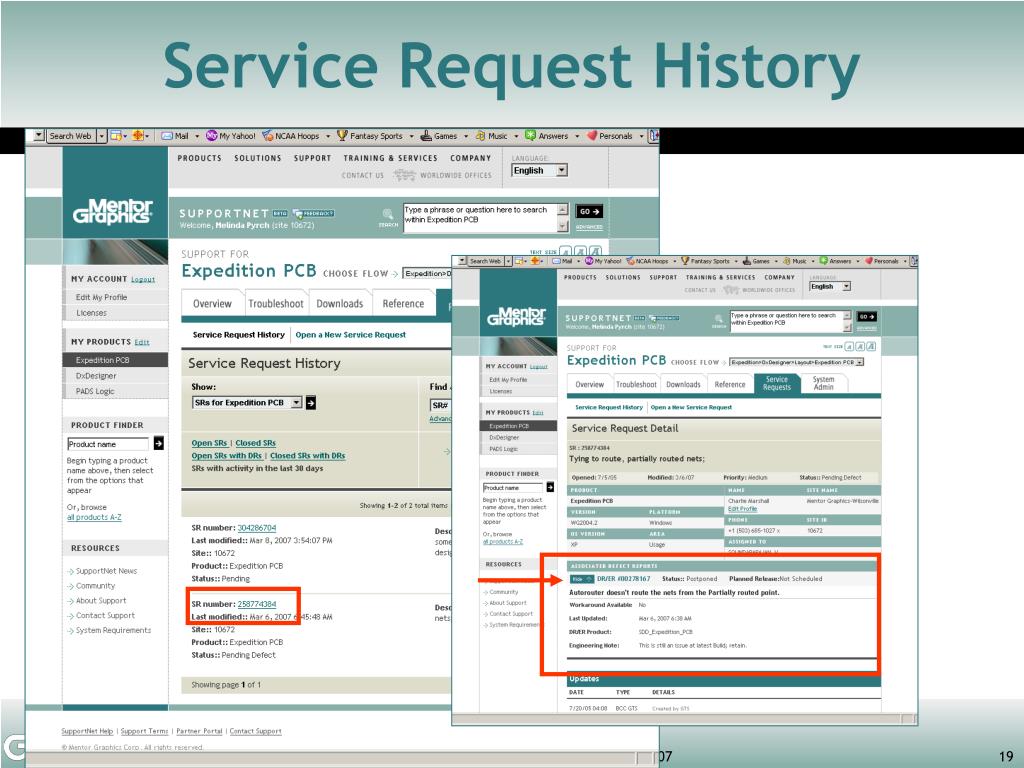Screen dimensions: 1024x768
Task: Click the Product Finder arrow button in history window
Action: [x=159, y=444]
